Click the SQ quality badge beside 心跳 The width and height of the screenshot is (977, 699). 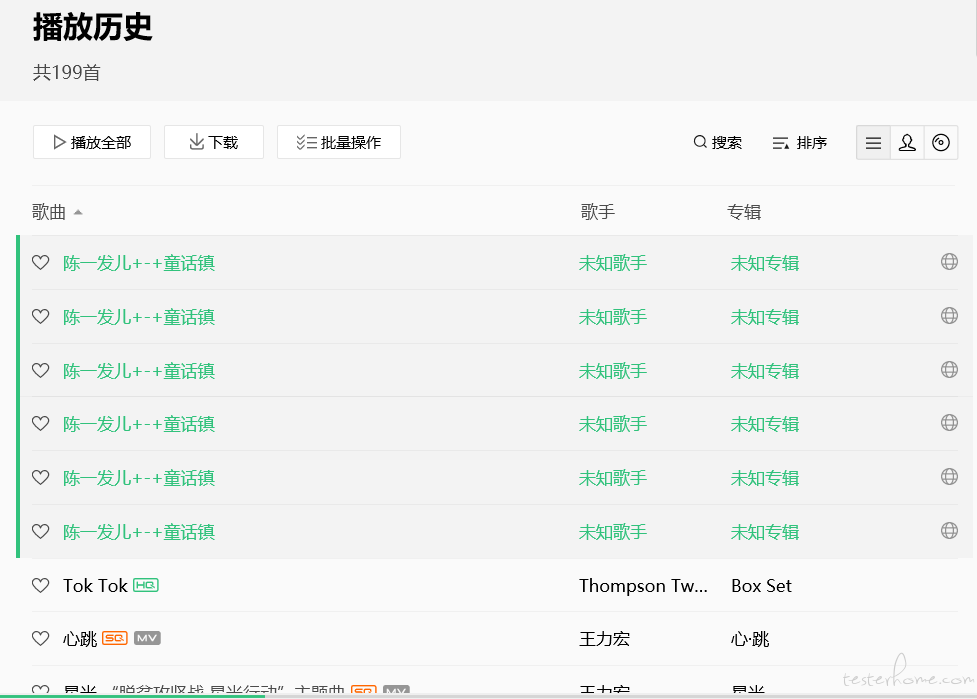115,638
